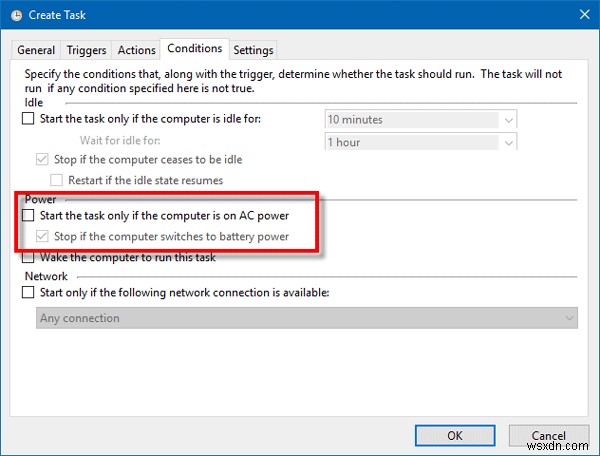
Task: Click the Power section heading
Action: [x=40, y=199]
